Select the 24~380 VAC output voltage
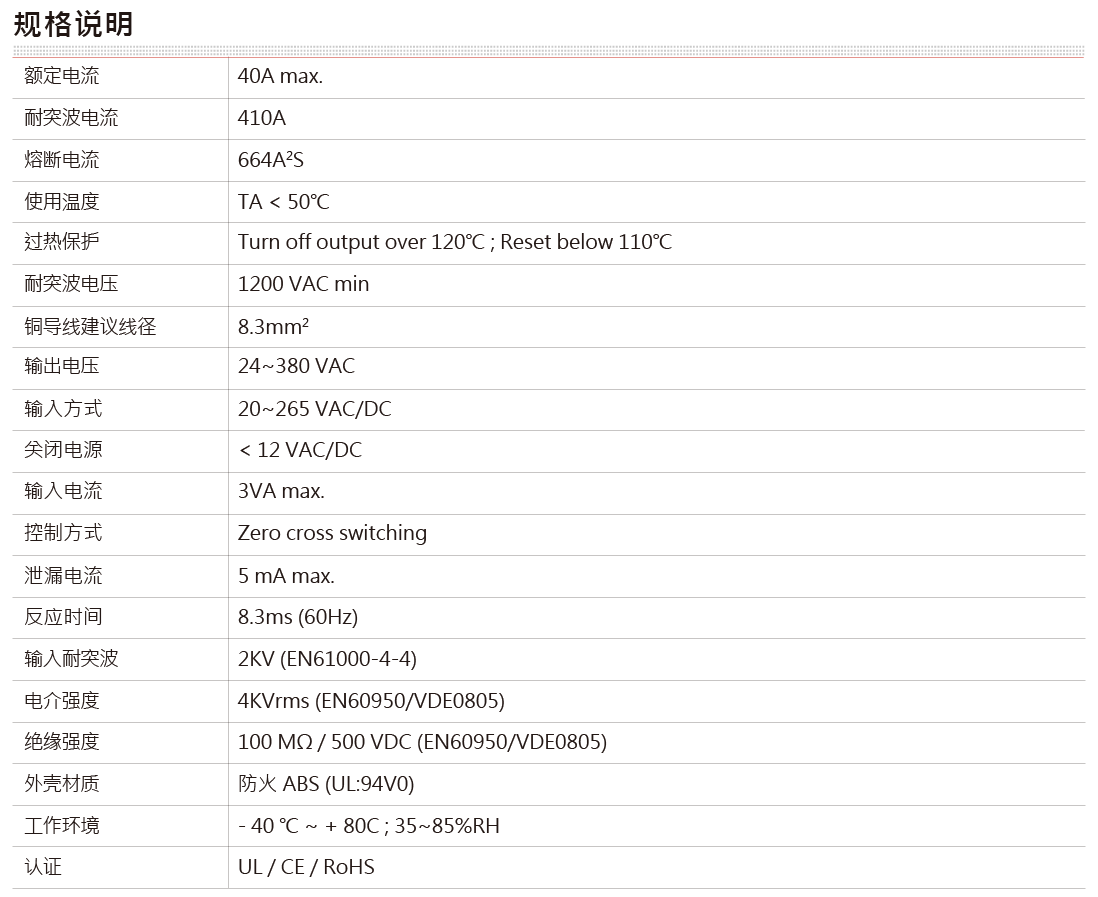Screen dimensions: 1098x897 (x=296, y=367)
